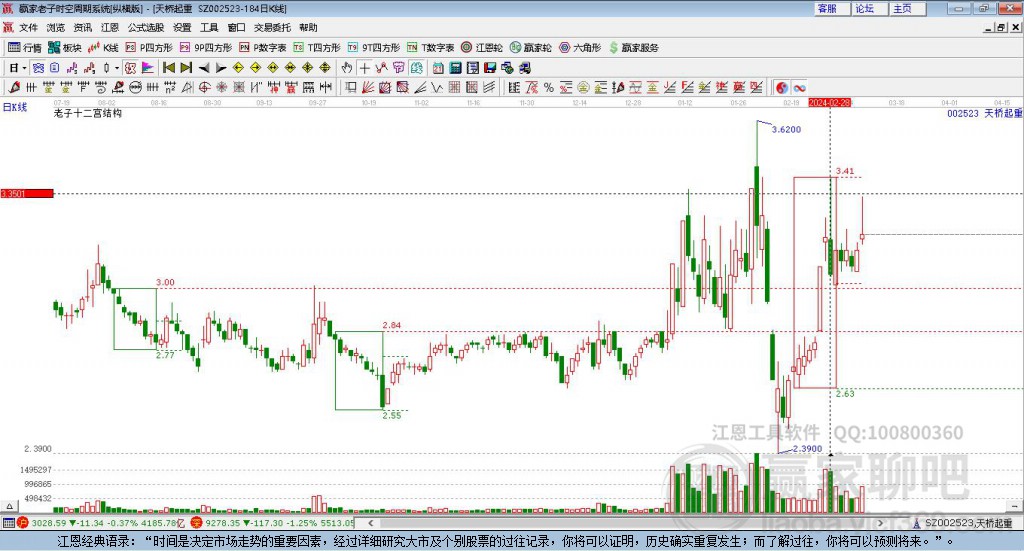Click the highlighted 2024-02-28 date marker
This screenshot has width=1024, height=551.
pyautogui.click(x=829, y=102)
